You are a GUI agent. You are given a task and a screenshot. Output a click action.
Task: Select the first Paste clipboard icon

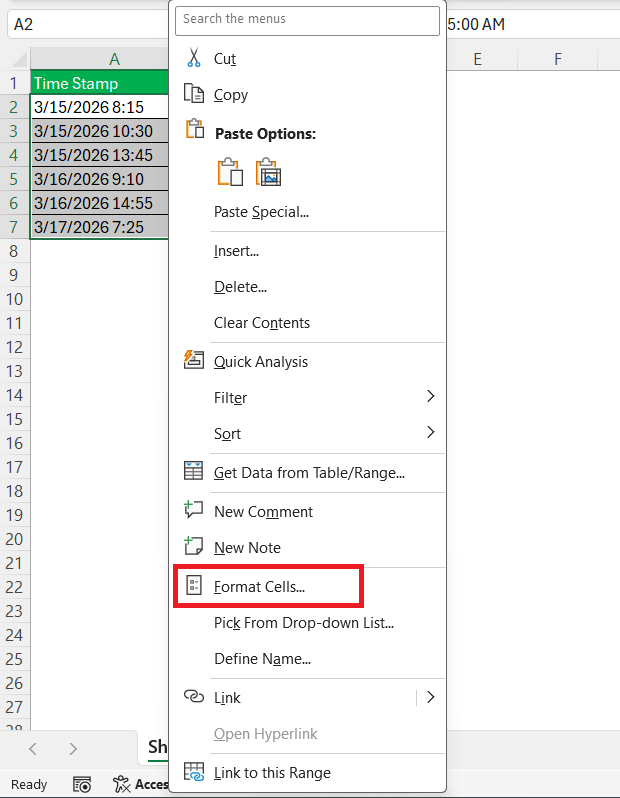230,172
